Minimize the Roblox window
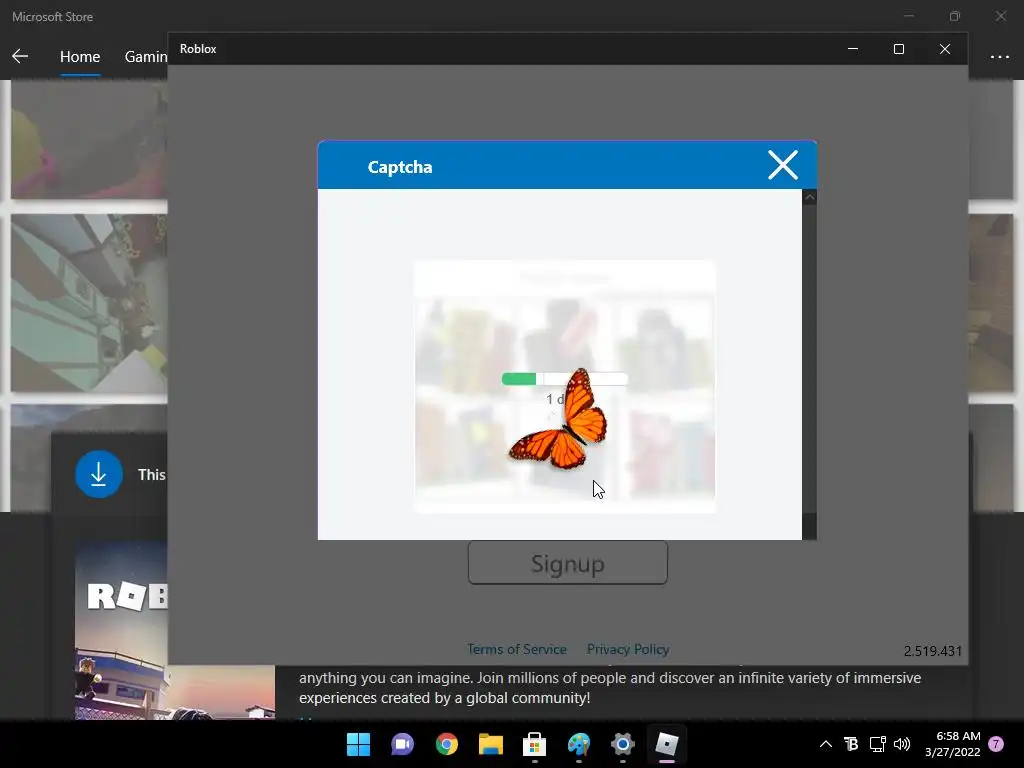 pyautogui.click(x=852, y=49)
